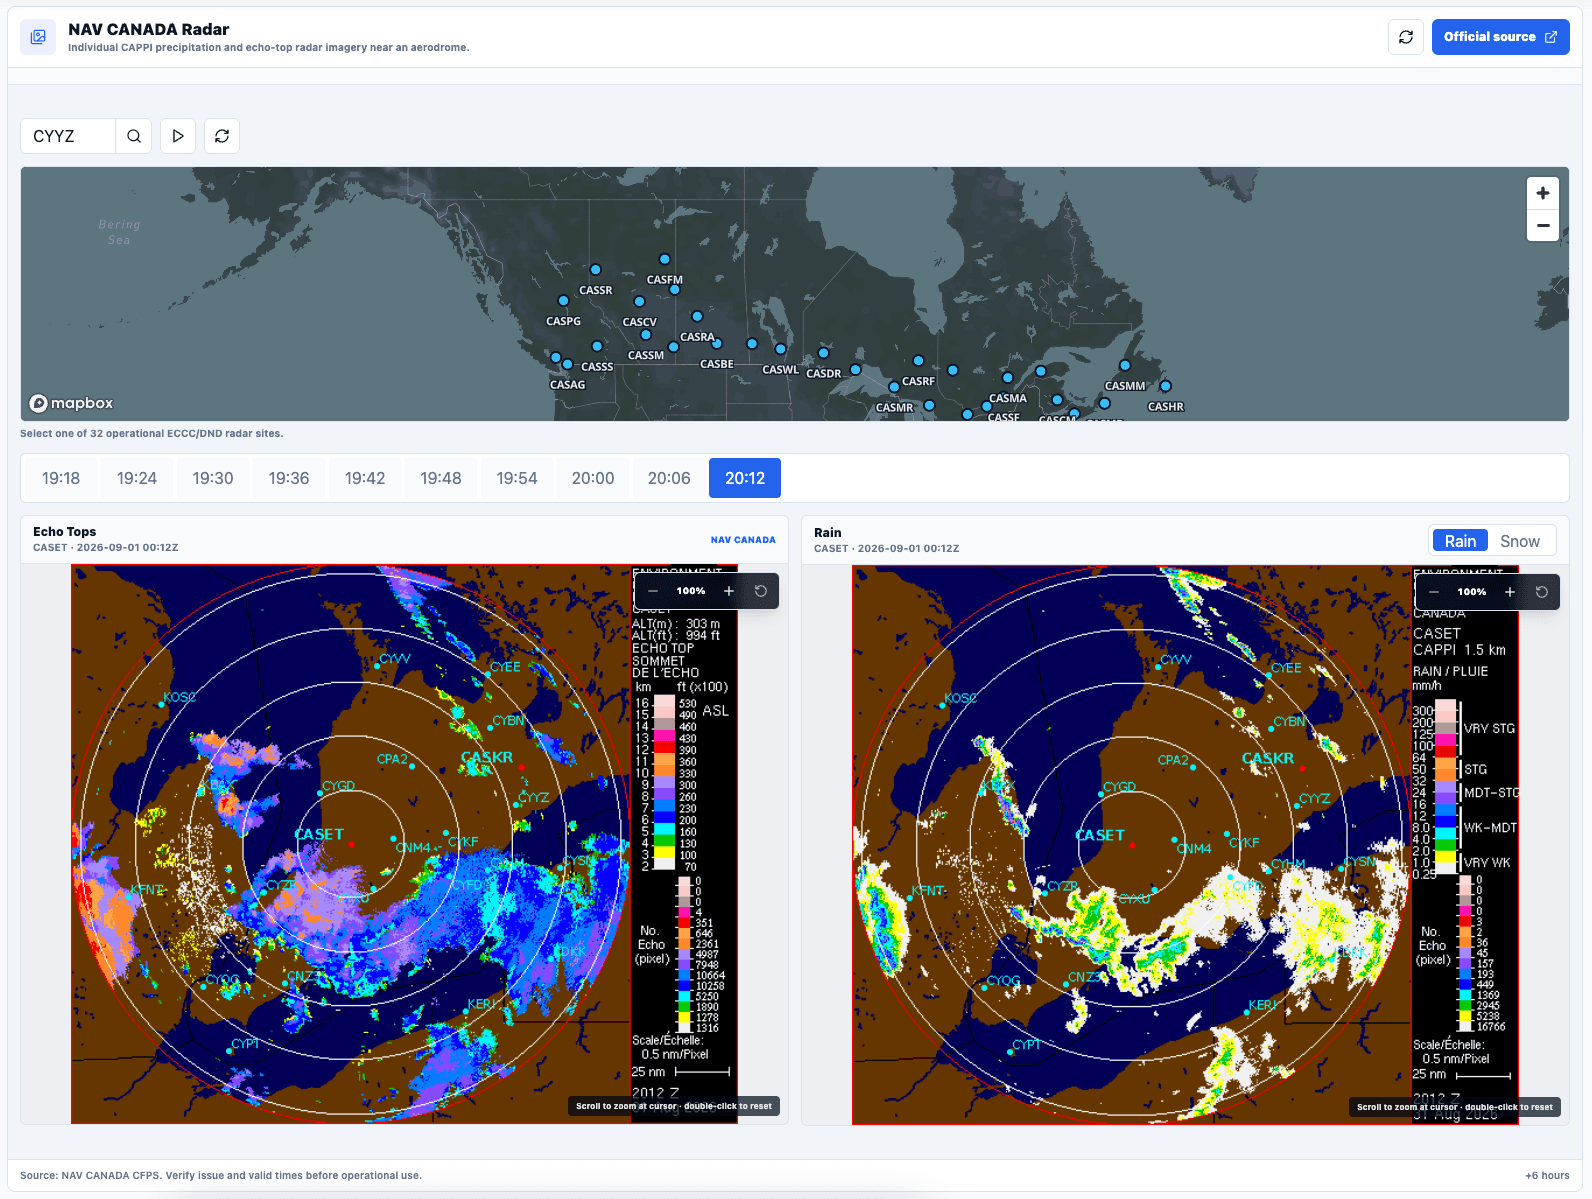Switch precipitation view to Snow
The image size is (1592, 1199).
coord(1520,541)
